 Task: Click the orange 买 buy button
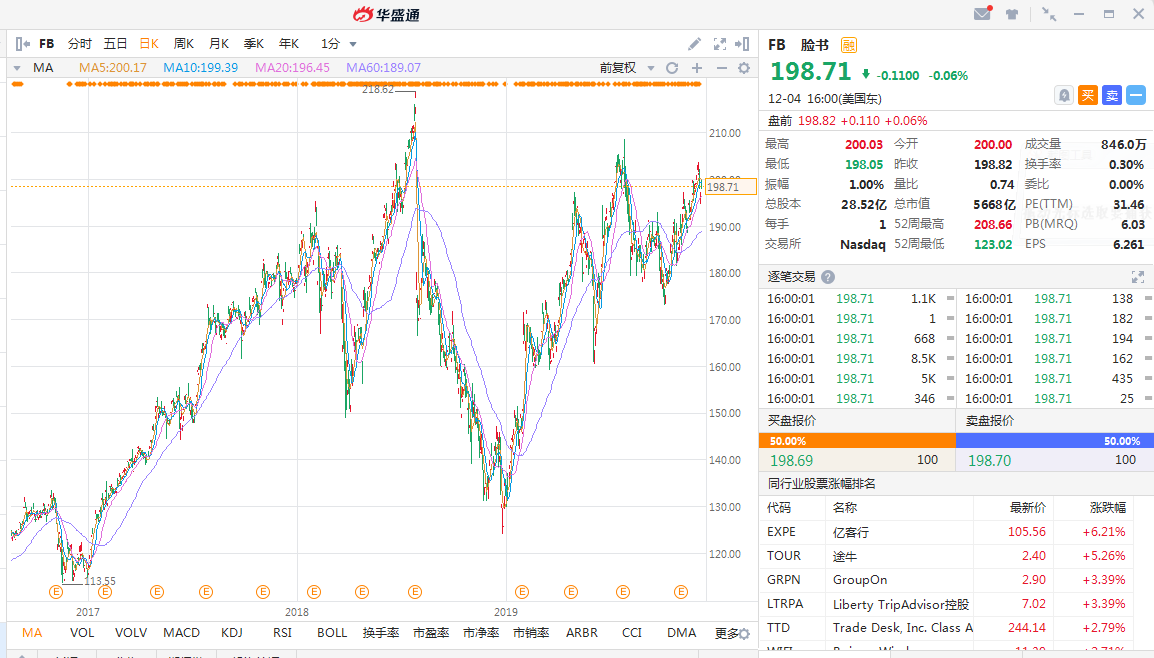[x=1088, y=95]
